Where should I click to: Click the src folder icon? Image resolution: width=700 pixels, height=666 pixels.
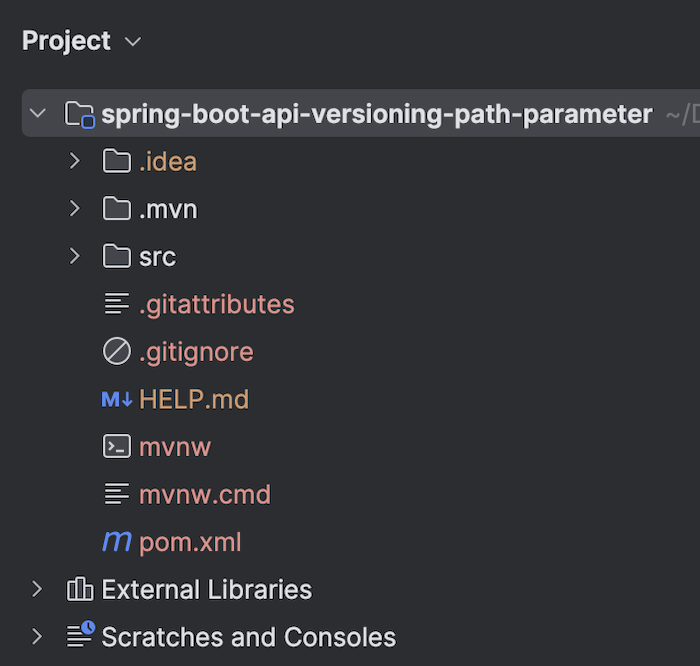[117, 257]
